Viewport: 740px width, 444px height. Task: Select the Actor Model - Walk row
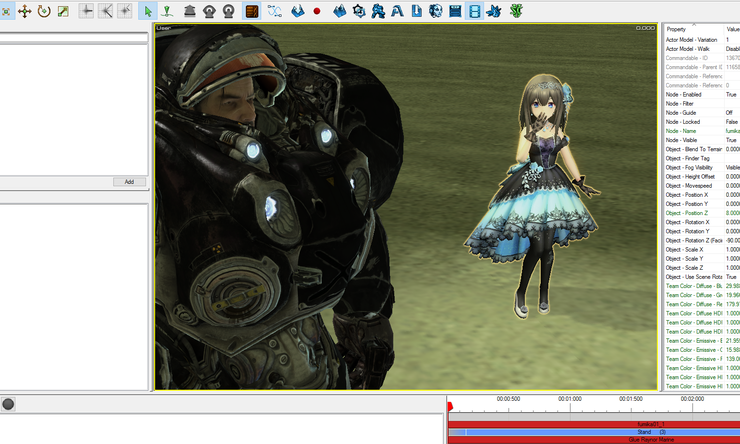click(x=702, y=49)
